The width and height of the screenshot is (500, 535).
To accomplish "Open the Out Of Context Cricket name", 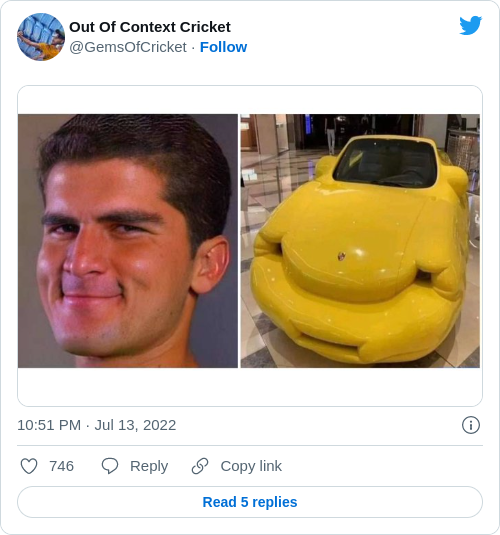I will (150, 27).
